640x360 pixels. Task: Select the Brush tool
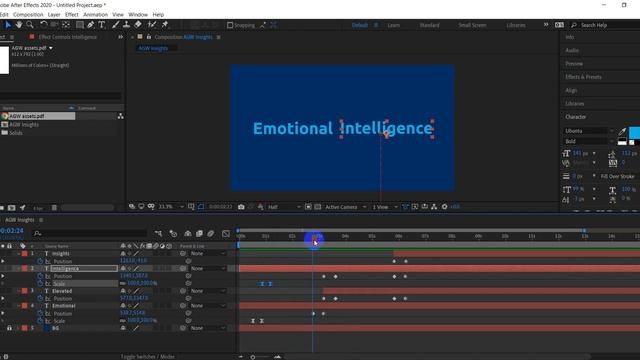(x=116, y=25)
